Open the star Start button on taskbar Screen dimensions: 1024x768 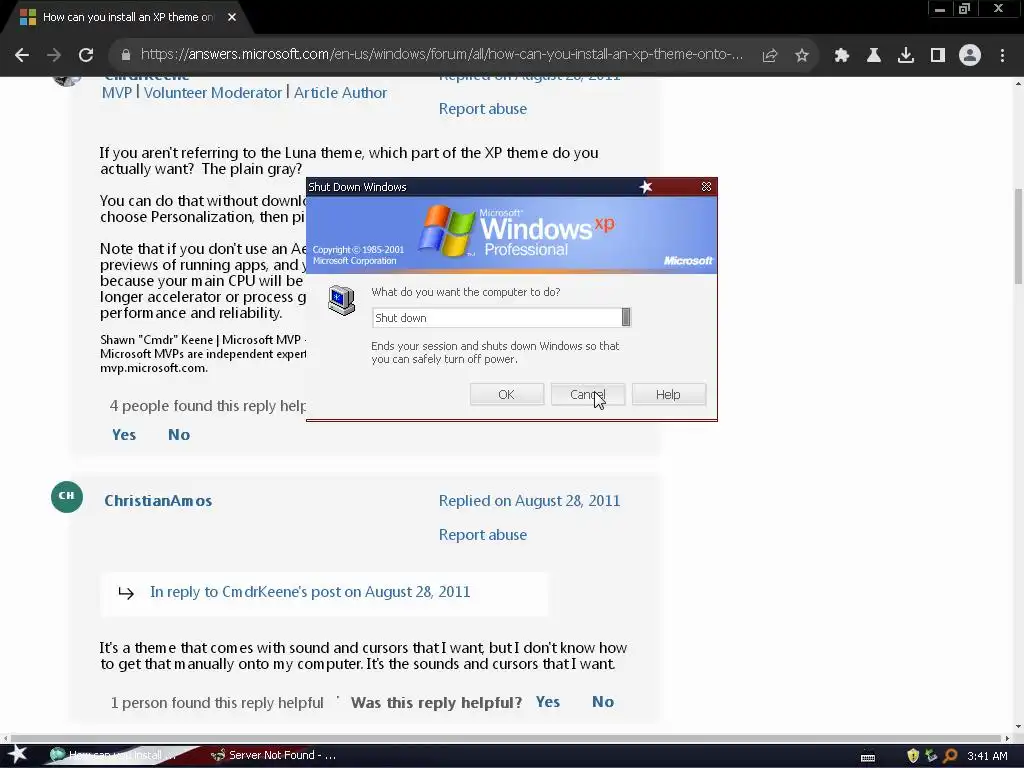(x=18, y=755)
